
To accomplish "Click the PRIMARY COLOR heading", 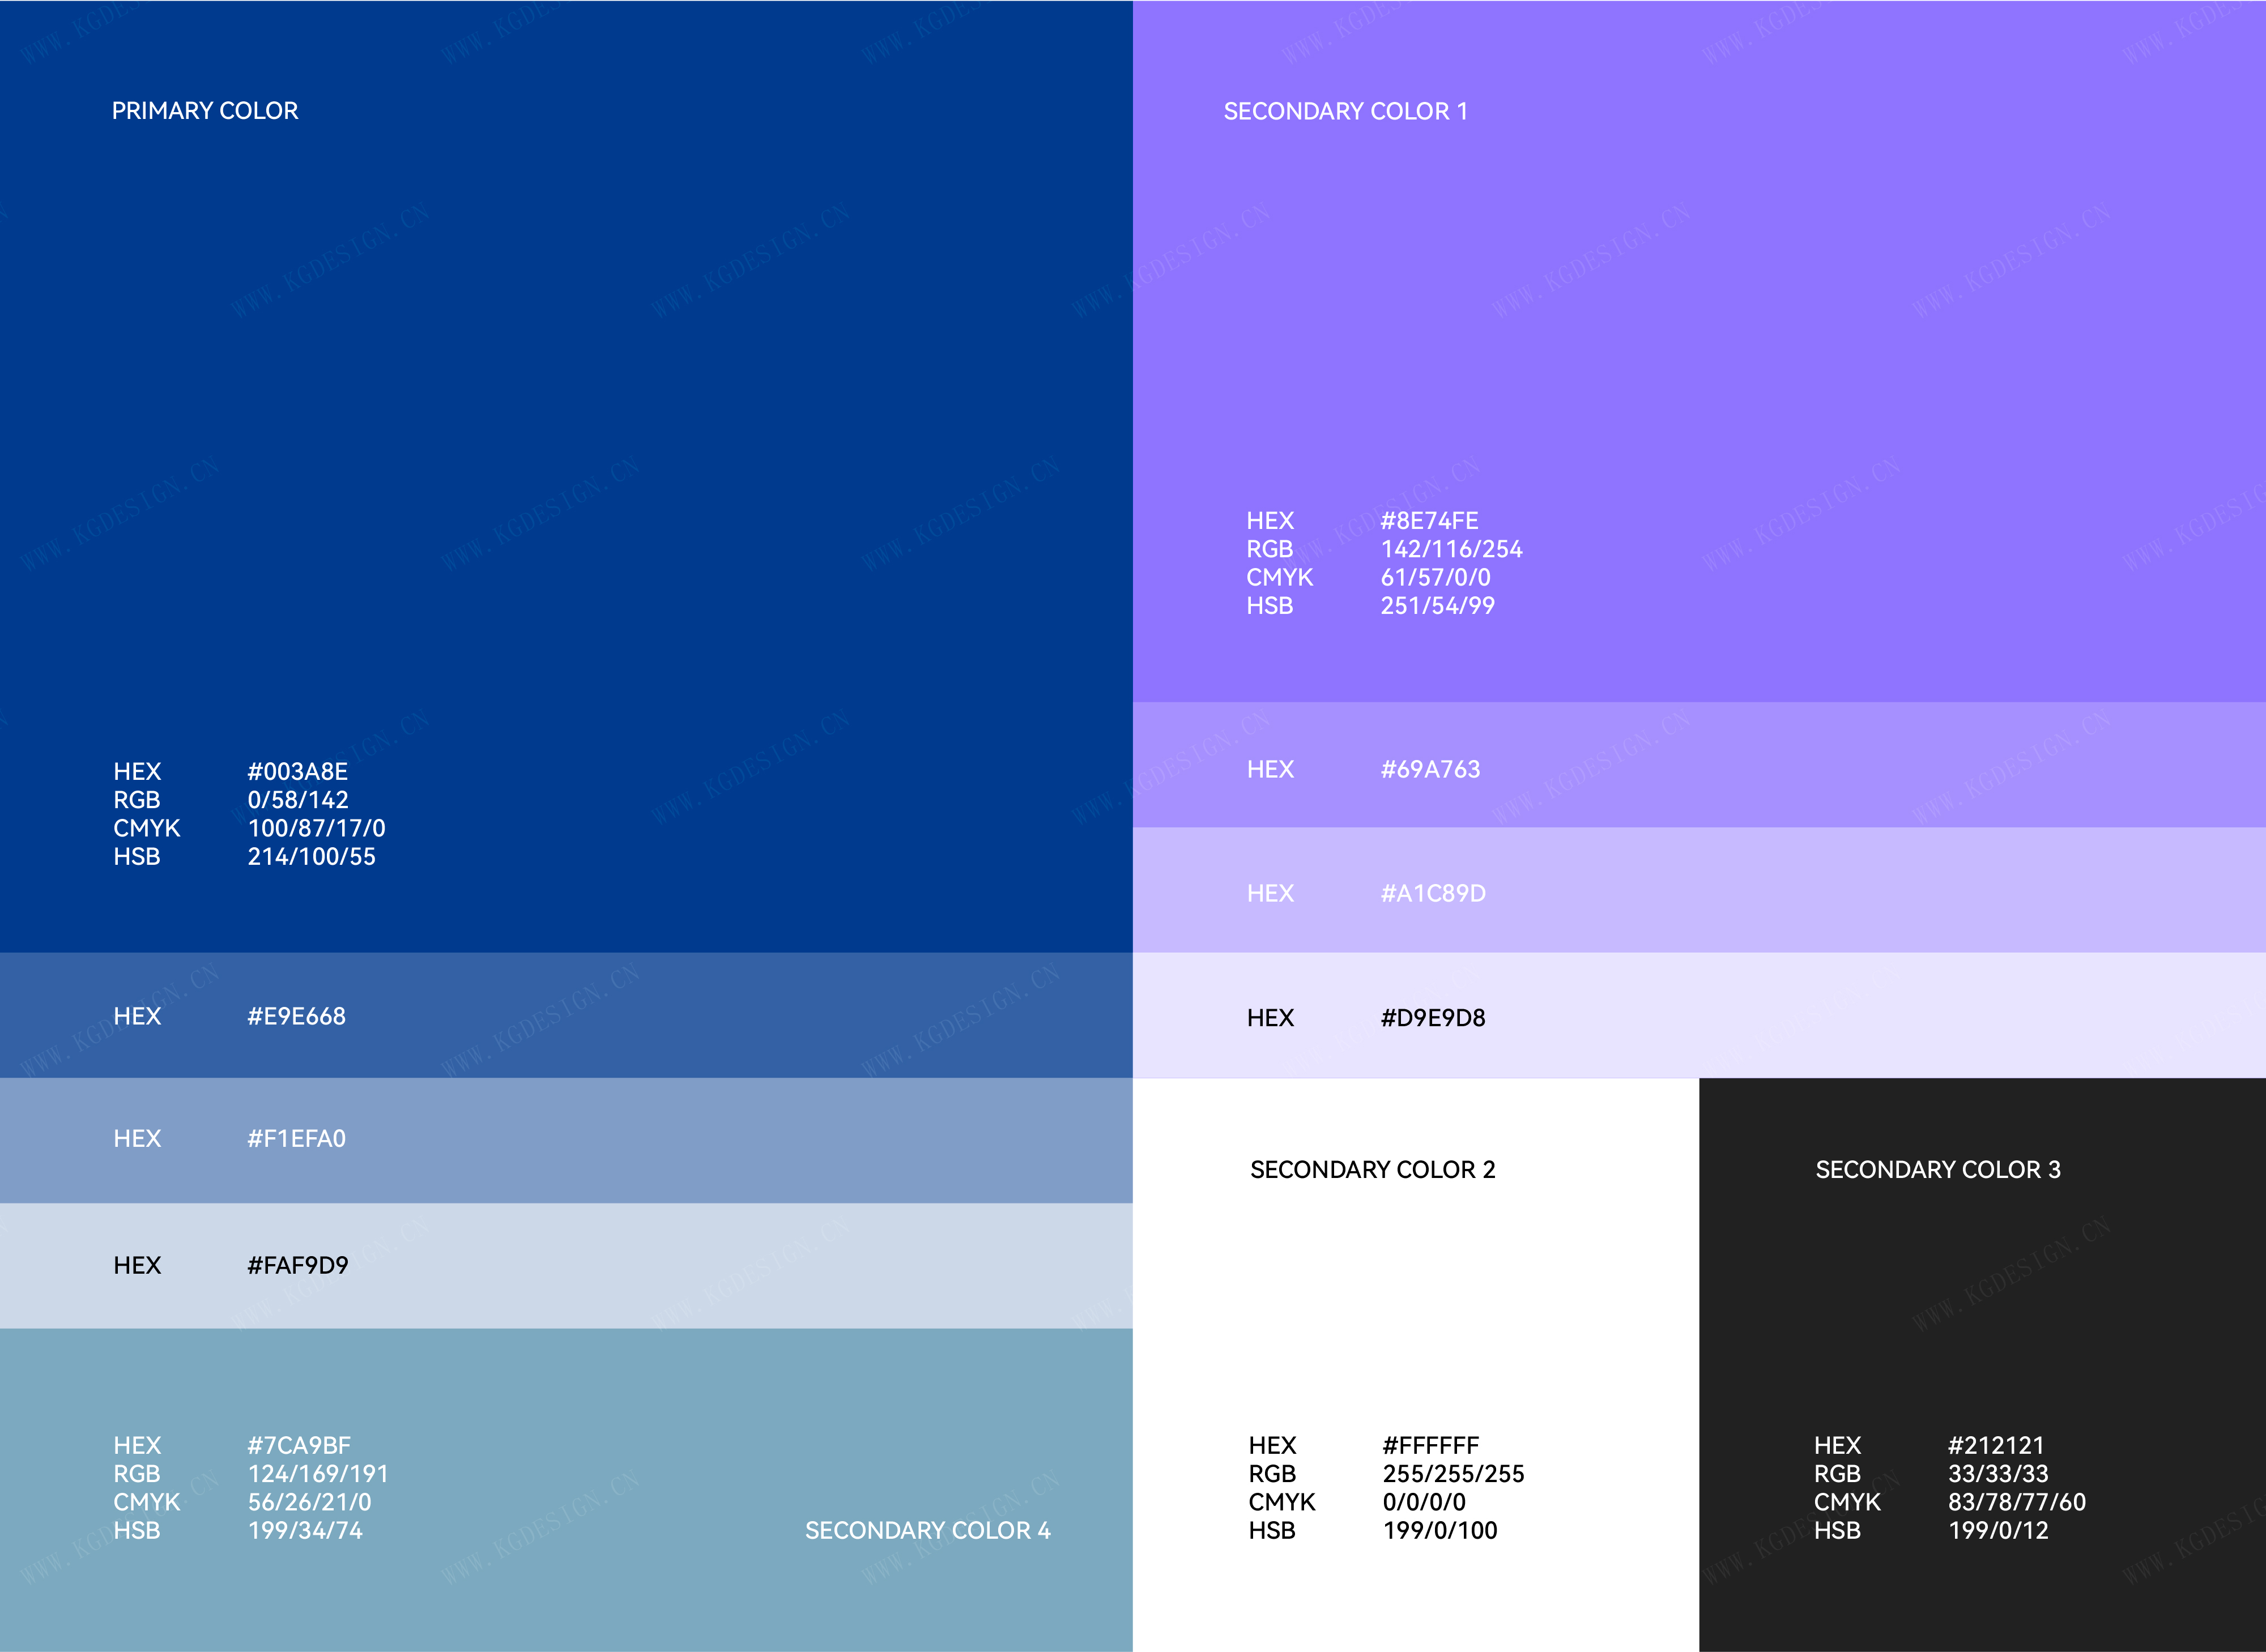I will [205, 111].
